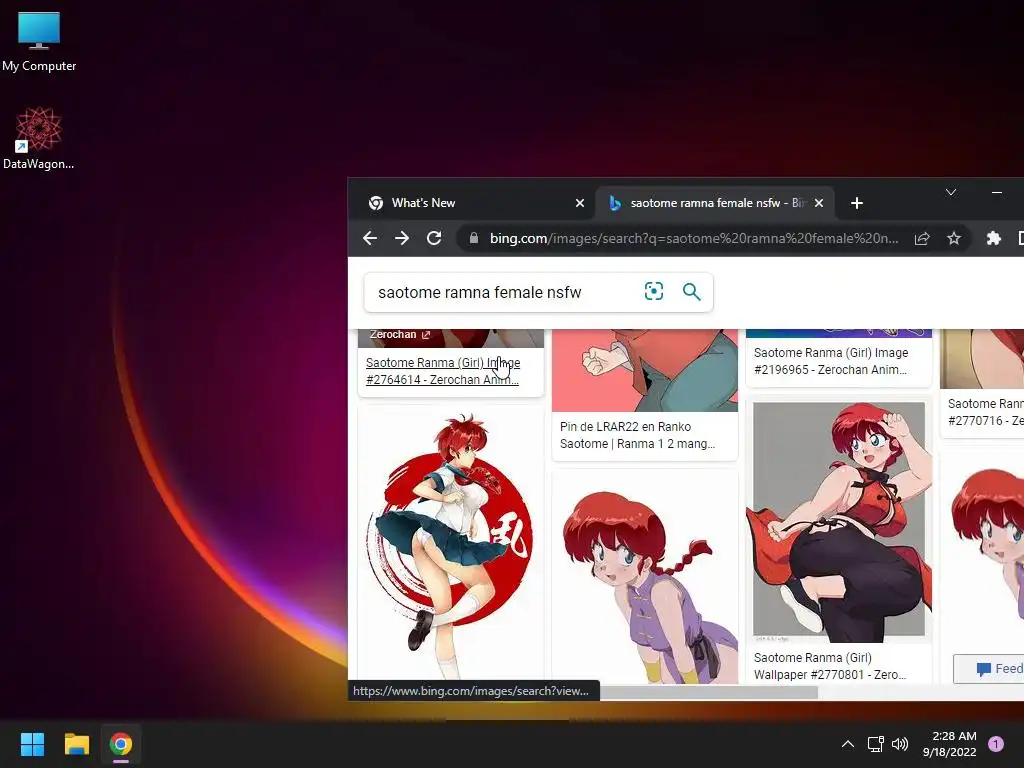Bookmark this tab with star icon
This screenshot has width=1024, height=768.
(x=954, y=239)
